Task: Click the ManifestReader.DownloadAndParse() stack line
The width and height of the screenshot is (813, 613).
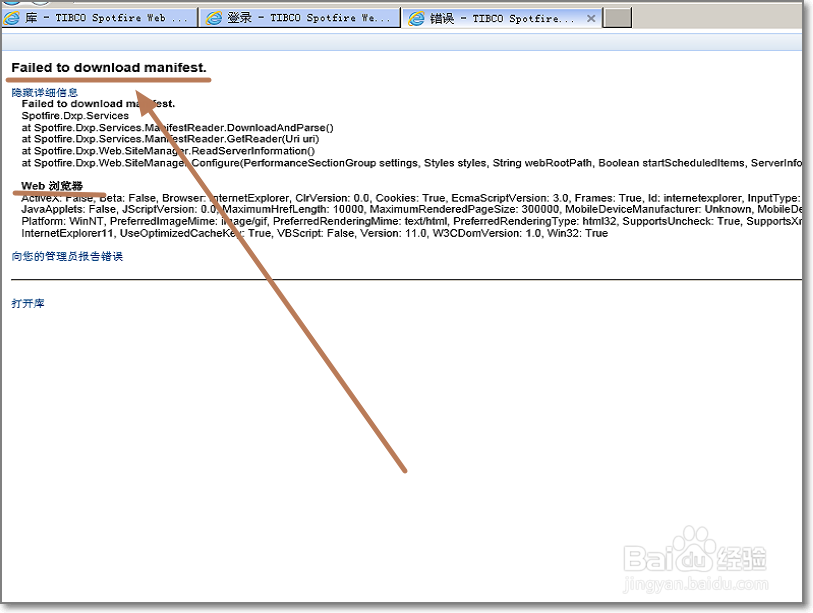Action: [x=177, y=128]
